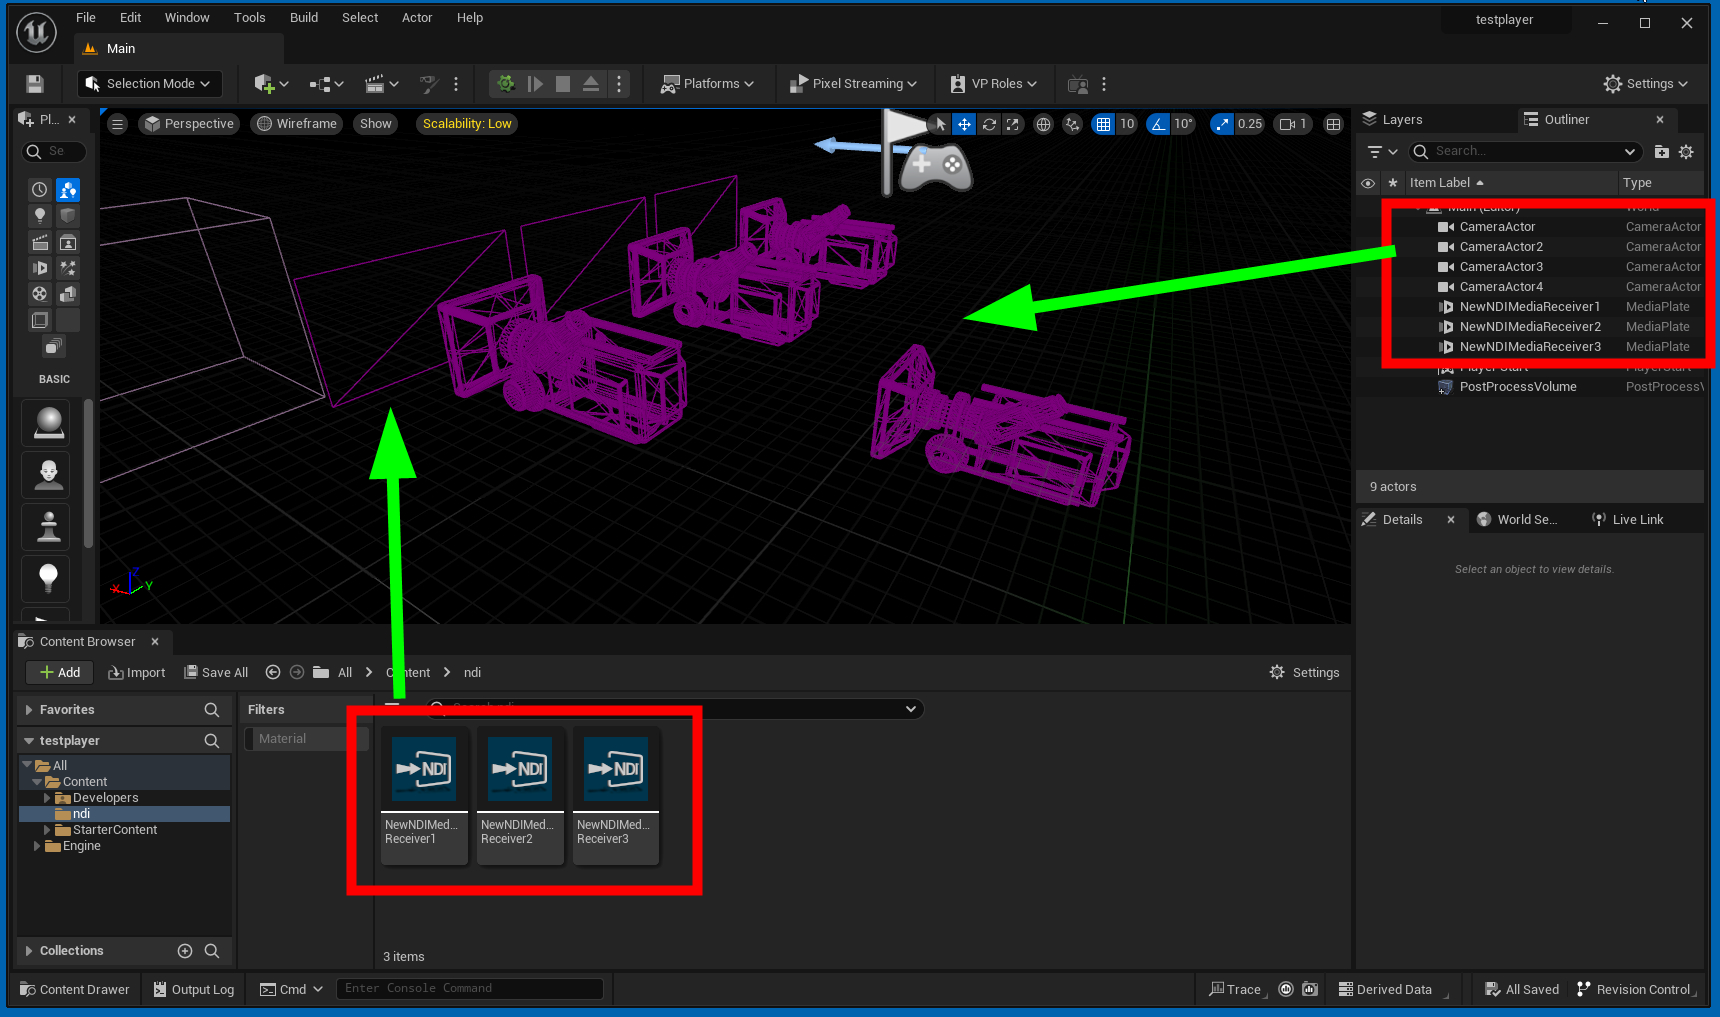Click the left palette vertical scrollbar

point(89,472)
